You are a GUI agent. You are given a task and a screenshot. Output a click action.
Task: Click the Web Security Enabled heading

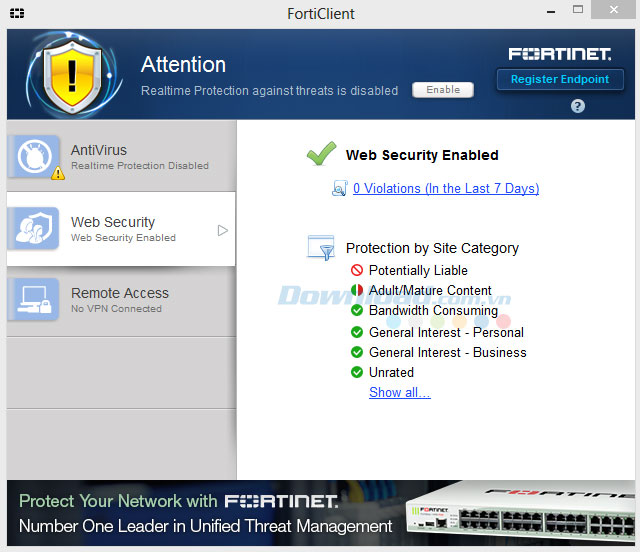[x=422, y=155]
